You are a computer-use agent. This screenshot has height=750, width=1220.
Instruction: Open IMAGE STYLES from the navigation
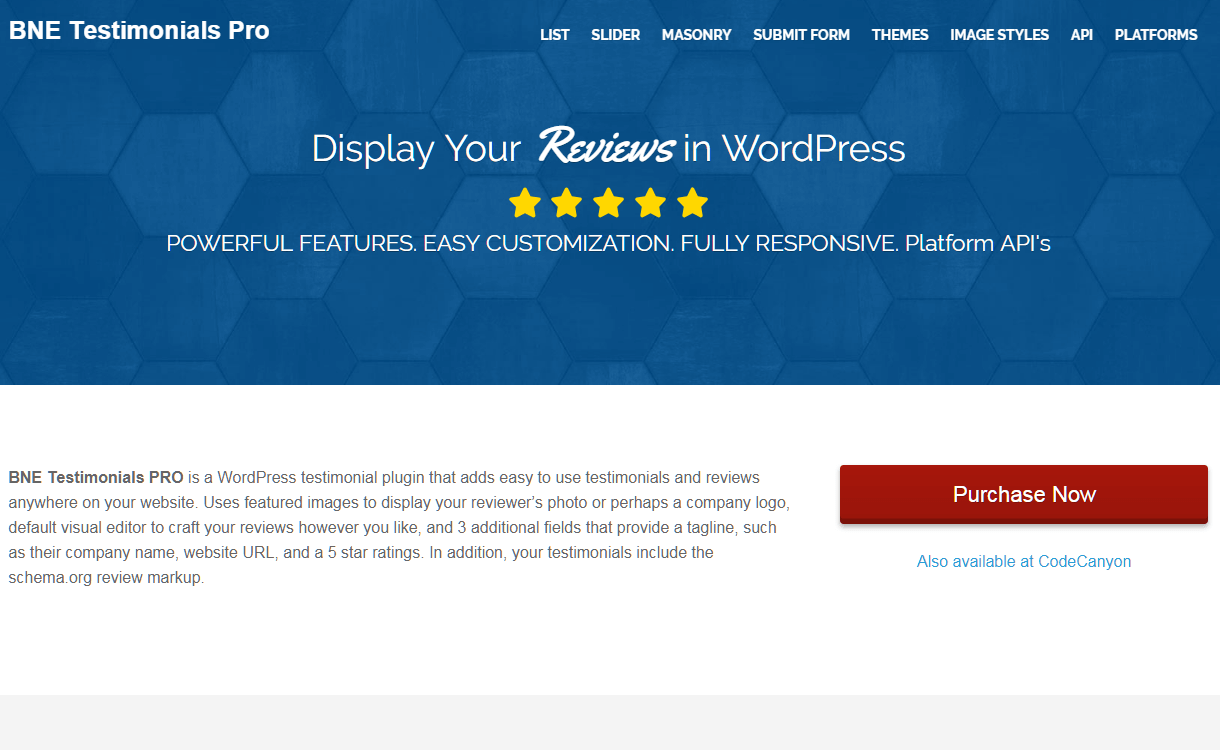coord(999,34)
